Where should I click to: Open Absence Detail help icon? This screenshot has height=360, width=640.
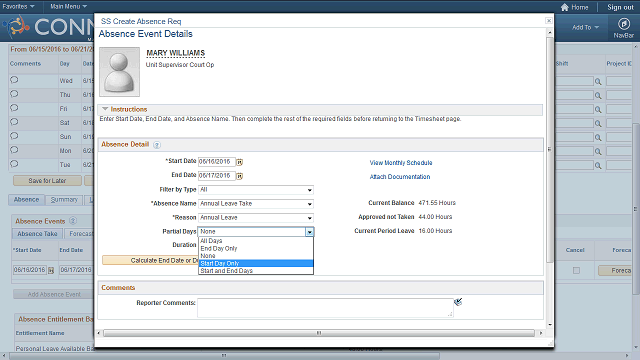click(157, 145)
